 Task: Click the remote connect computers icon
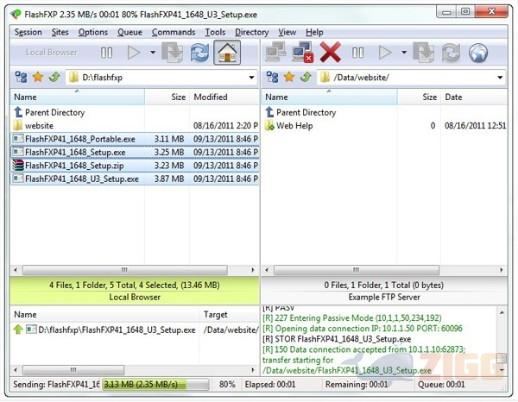pos(276,52)
